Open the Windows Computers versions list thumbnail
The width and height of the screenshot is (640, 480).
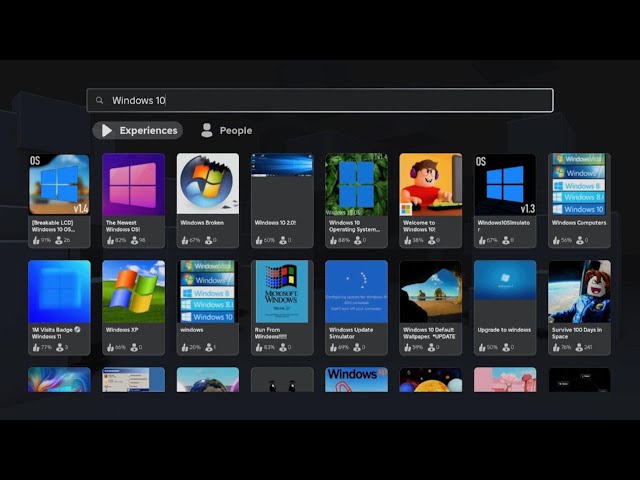[579, 184]
